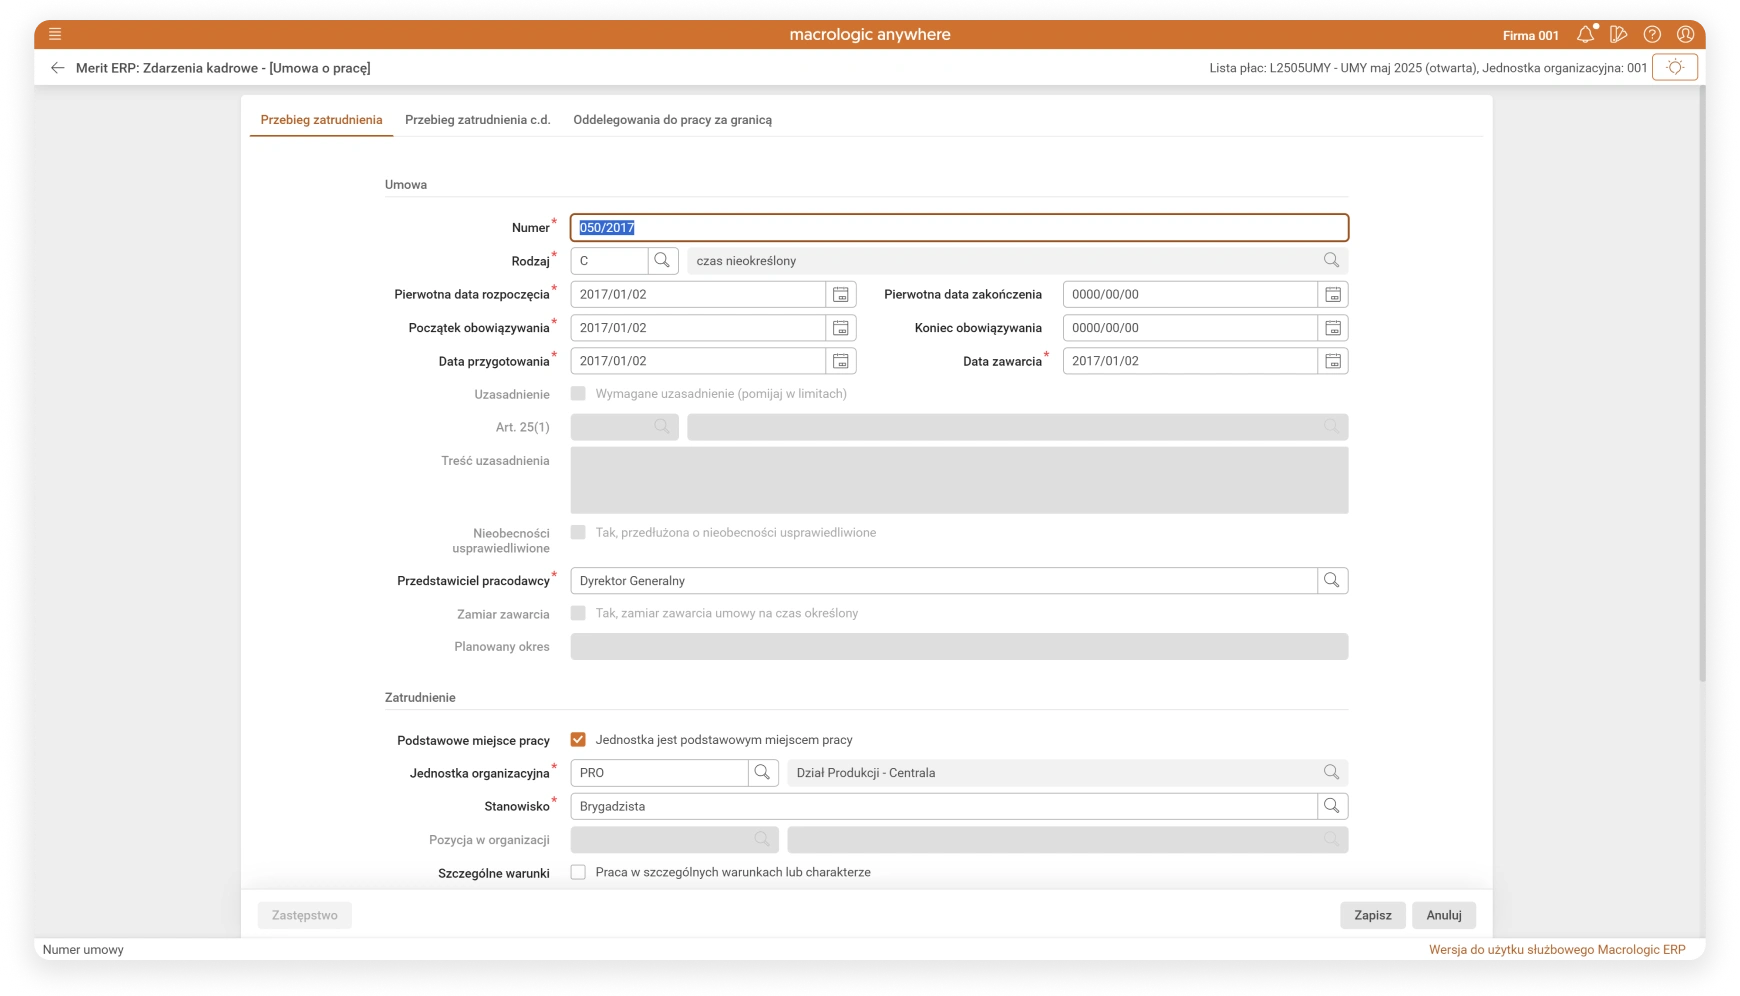Viewport: 1740px width, 996px height.
Task: Open calendar for Pierwotna data rozpoczęcia
Action: point(841,295)
